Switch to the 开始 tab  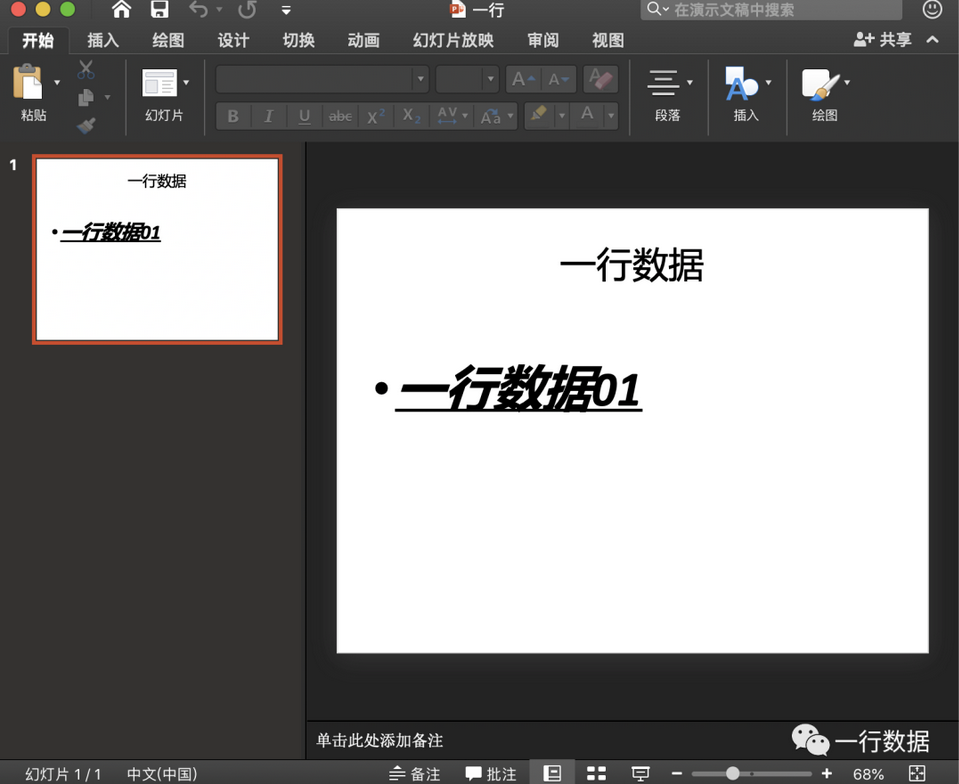38,40
